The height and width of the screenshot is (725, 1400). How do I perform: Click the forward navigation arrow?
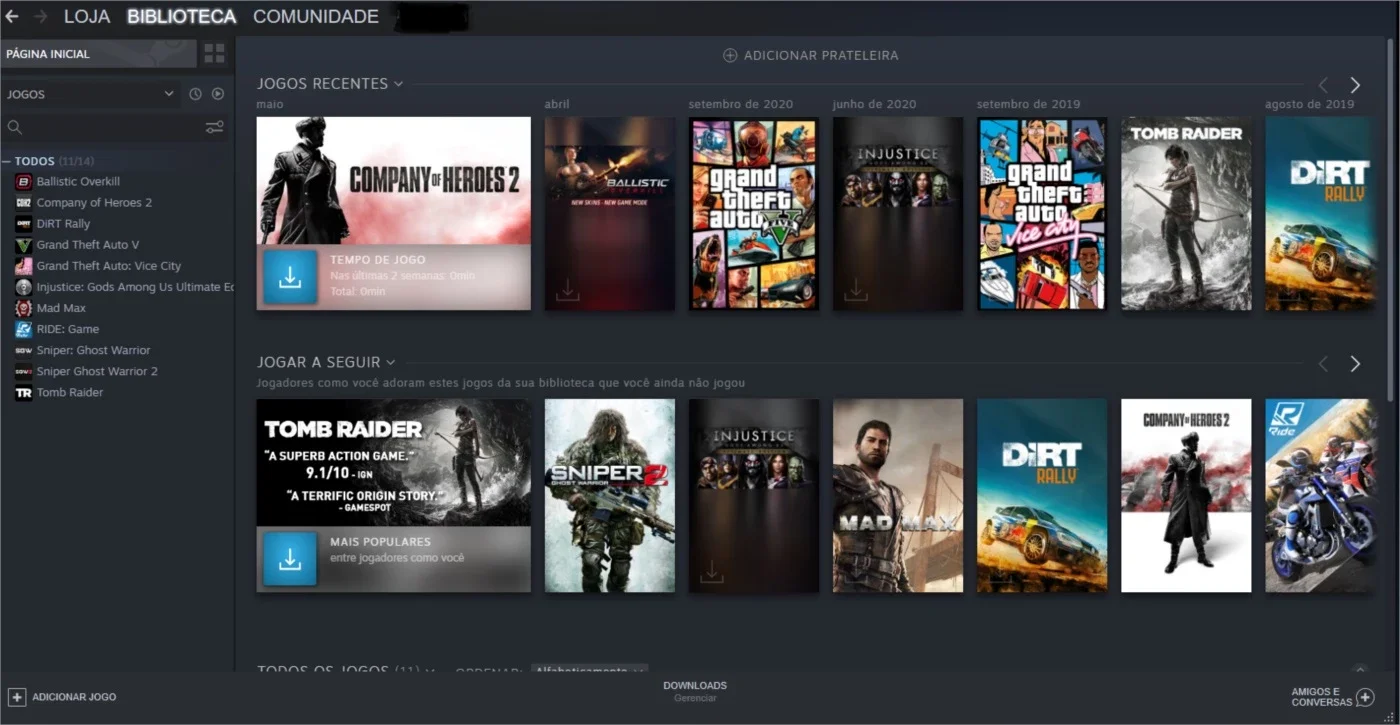(x=41, y=17)
